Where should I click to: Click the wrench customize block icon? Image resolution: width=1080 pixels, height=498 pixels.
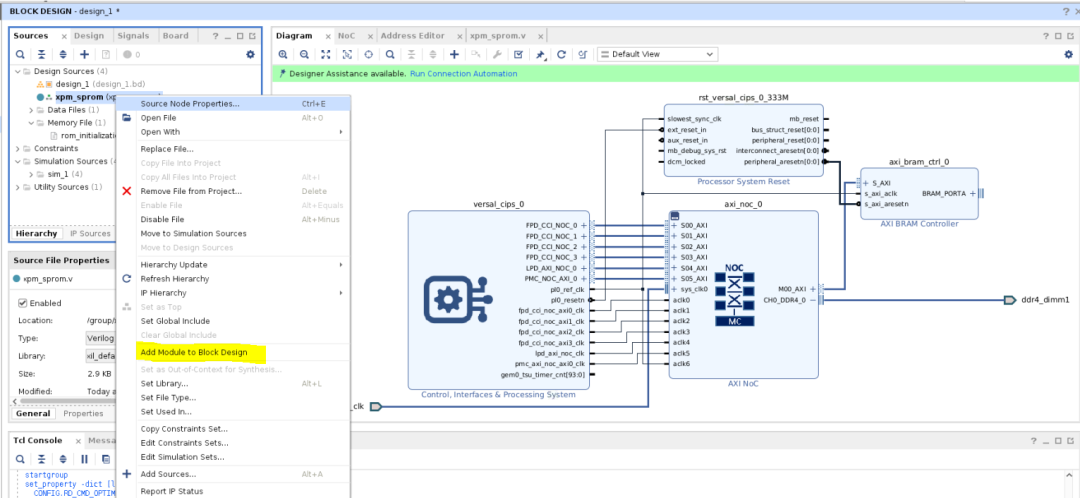[497, 54]
